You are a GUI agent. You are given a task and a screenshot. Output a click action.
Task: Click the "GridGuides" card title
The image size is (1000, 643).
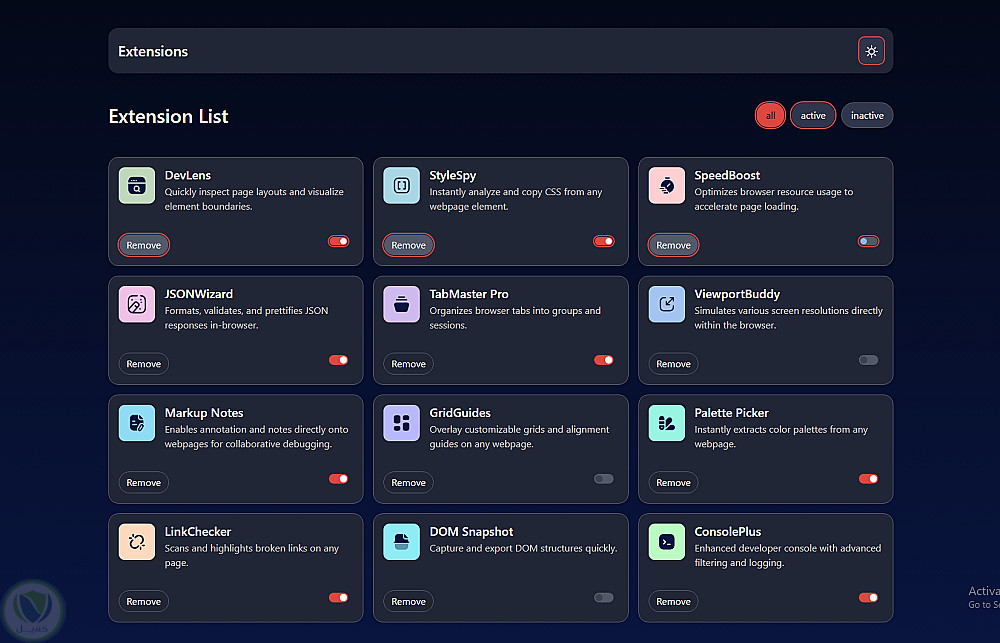click(460, 412)
